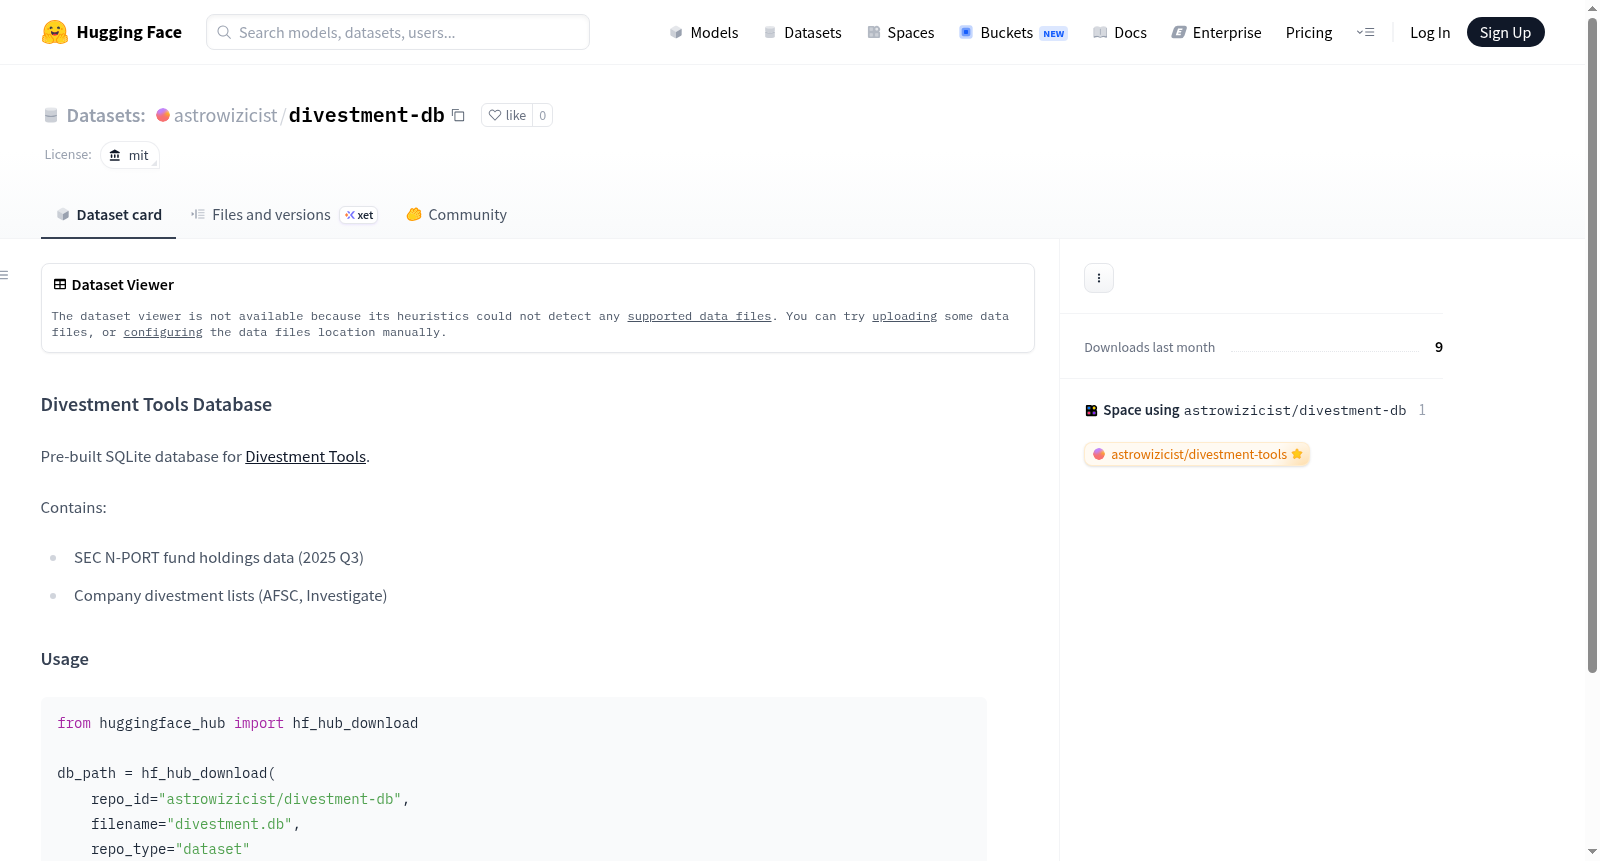Screen dimensions: 1600x861
Task: Open the Models page
Action: pyautogui.click(x=704, y=32)
